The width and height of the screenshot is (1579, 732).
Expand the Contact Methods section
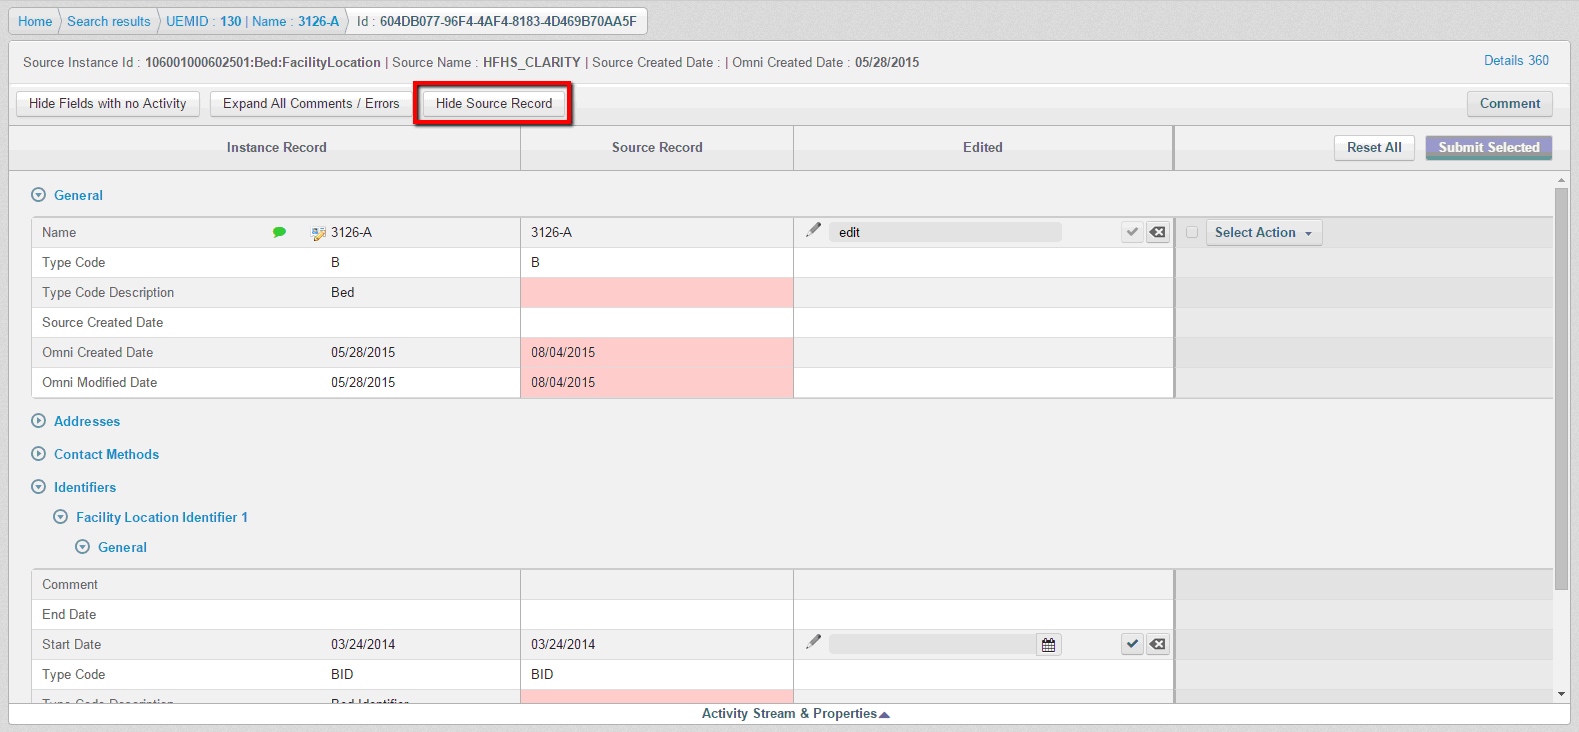39,454
